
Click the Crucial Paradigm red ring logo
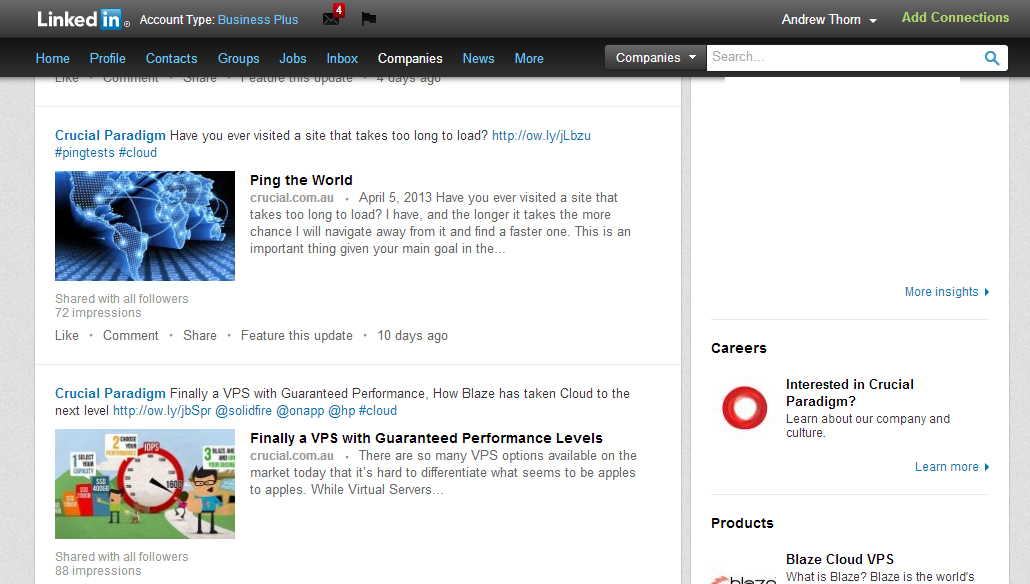[x=744, y=407]
